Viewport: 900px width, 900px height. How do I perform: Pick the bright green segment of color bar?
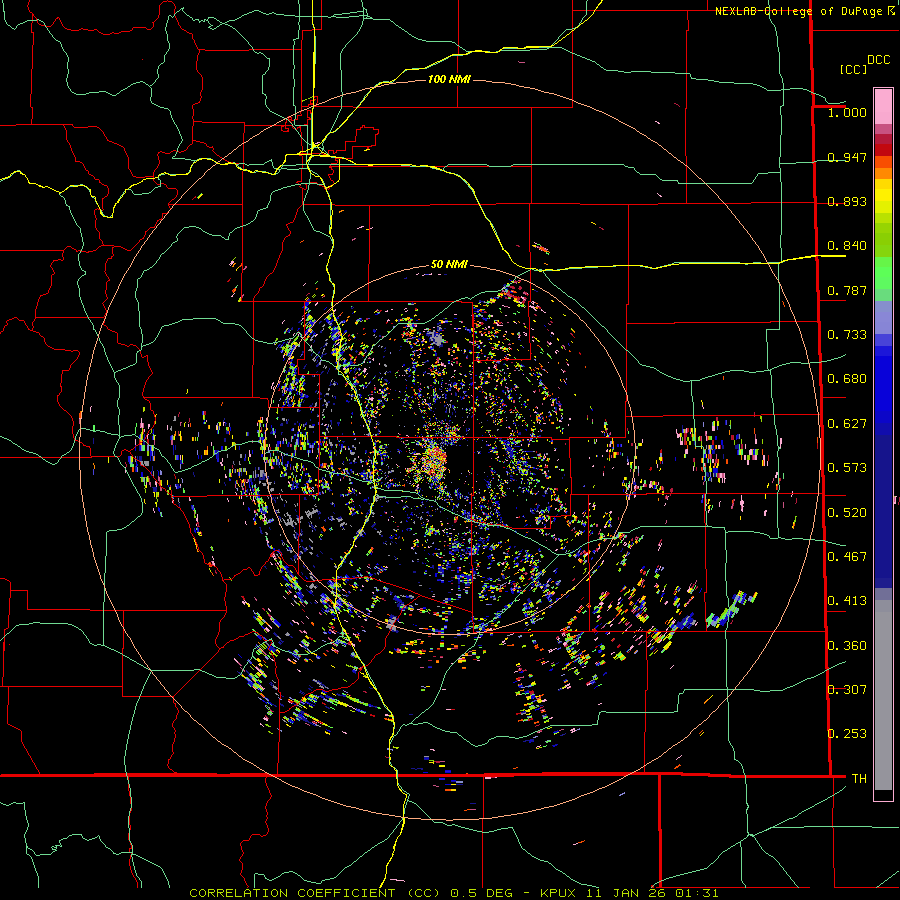coord(883,273)
